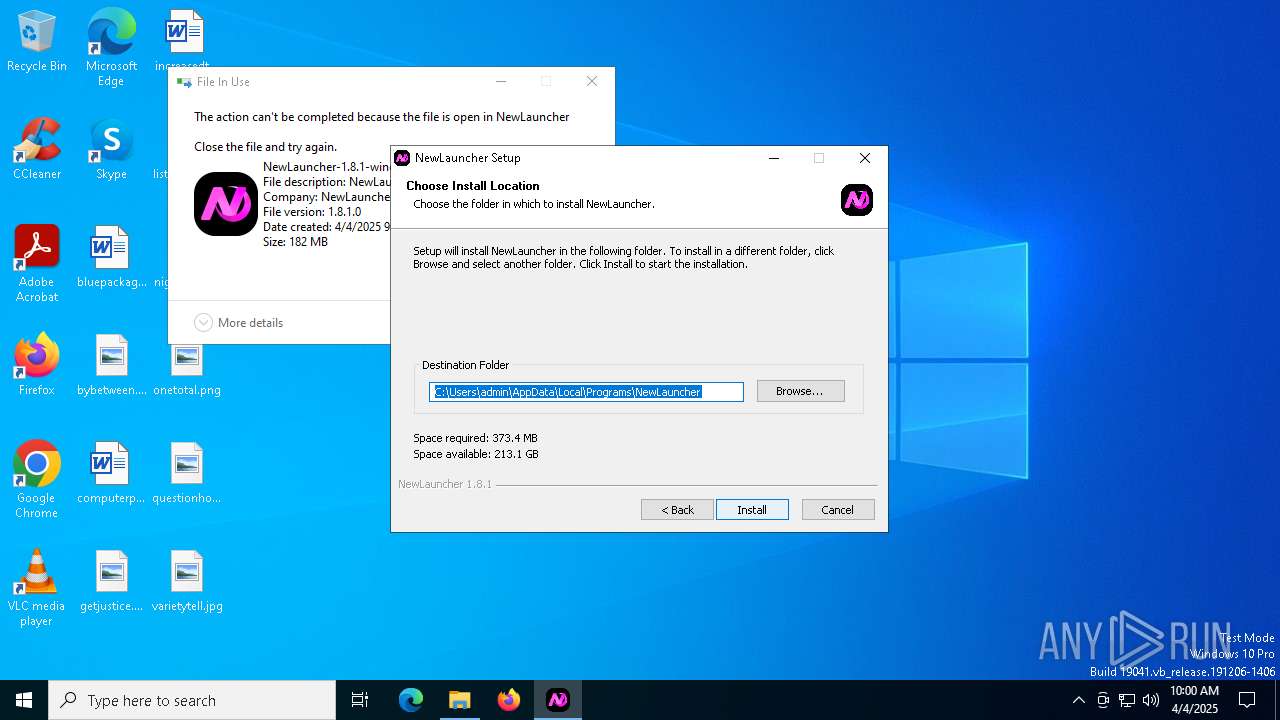Click the taskbar search box

point(192,700)
